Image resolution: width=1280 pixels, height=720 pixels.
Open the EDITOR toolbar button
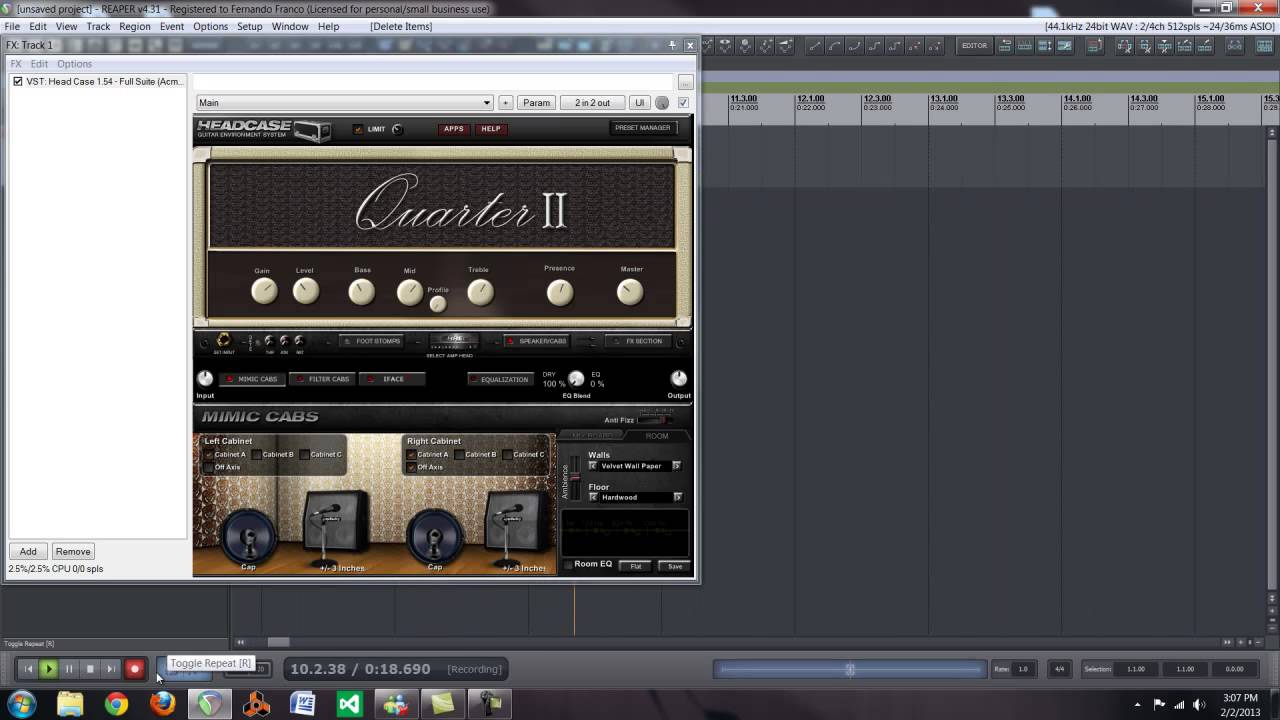pyautogui.click(x=974, y=46)
